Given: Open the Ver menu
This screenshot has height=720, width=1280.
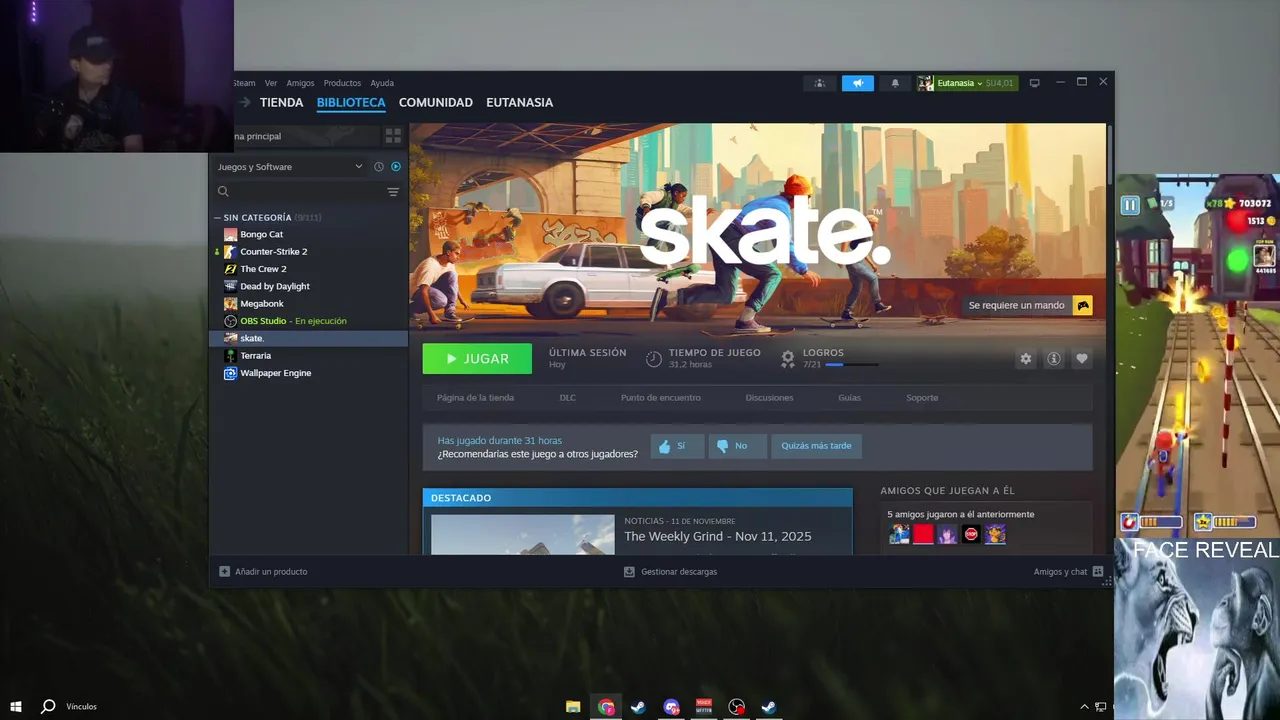Looking at the screenshot, I should coord(271,83).
